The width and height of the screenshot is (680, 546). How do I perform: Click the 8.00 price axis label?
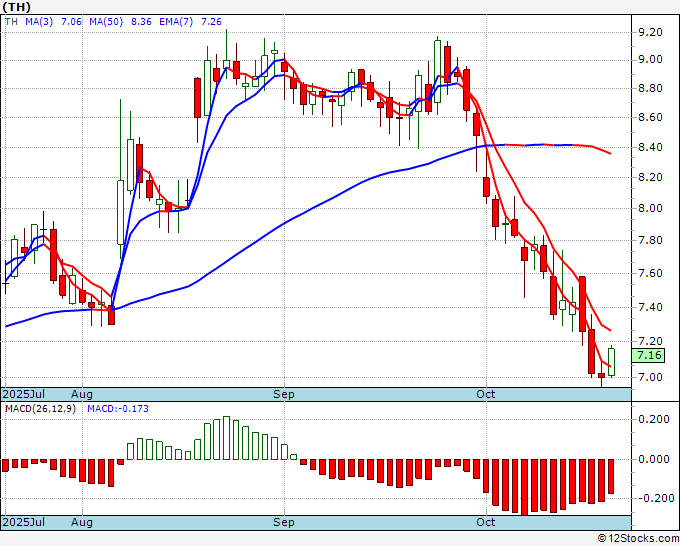(x=650, y=208)
